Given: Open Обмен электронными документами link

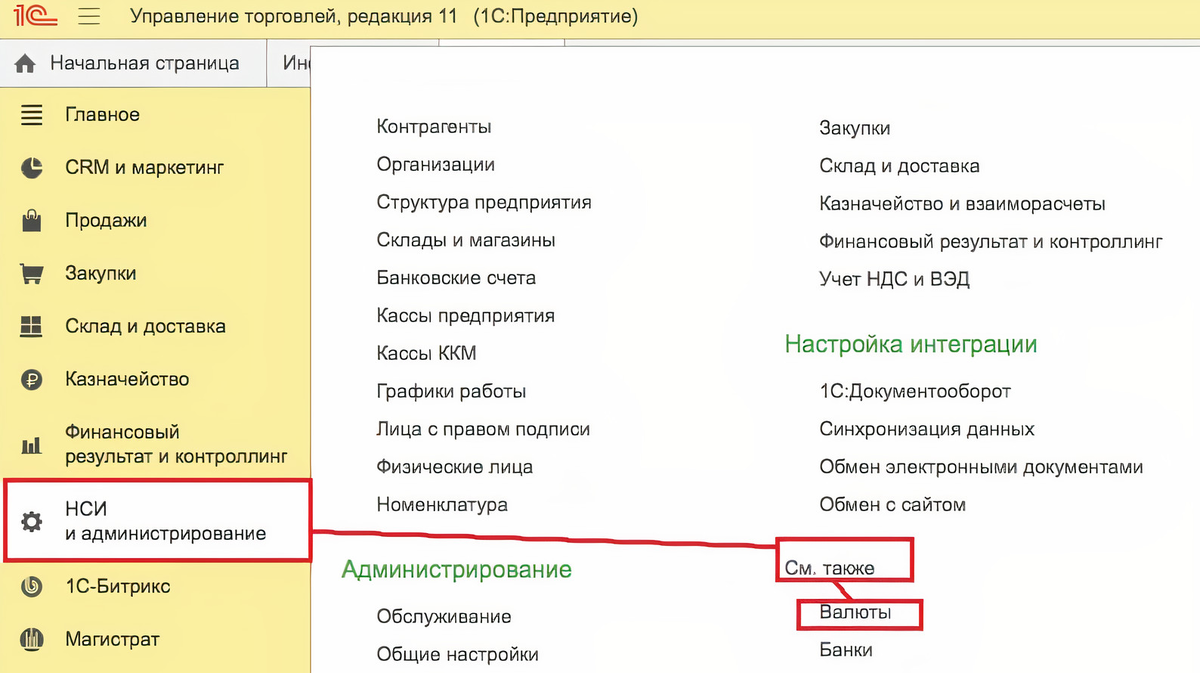Looking at the screenshot, I should pyautogui.click(x=981, y=467).
